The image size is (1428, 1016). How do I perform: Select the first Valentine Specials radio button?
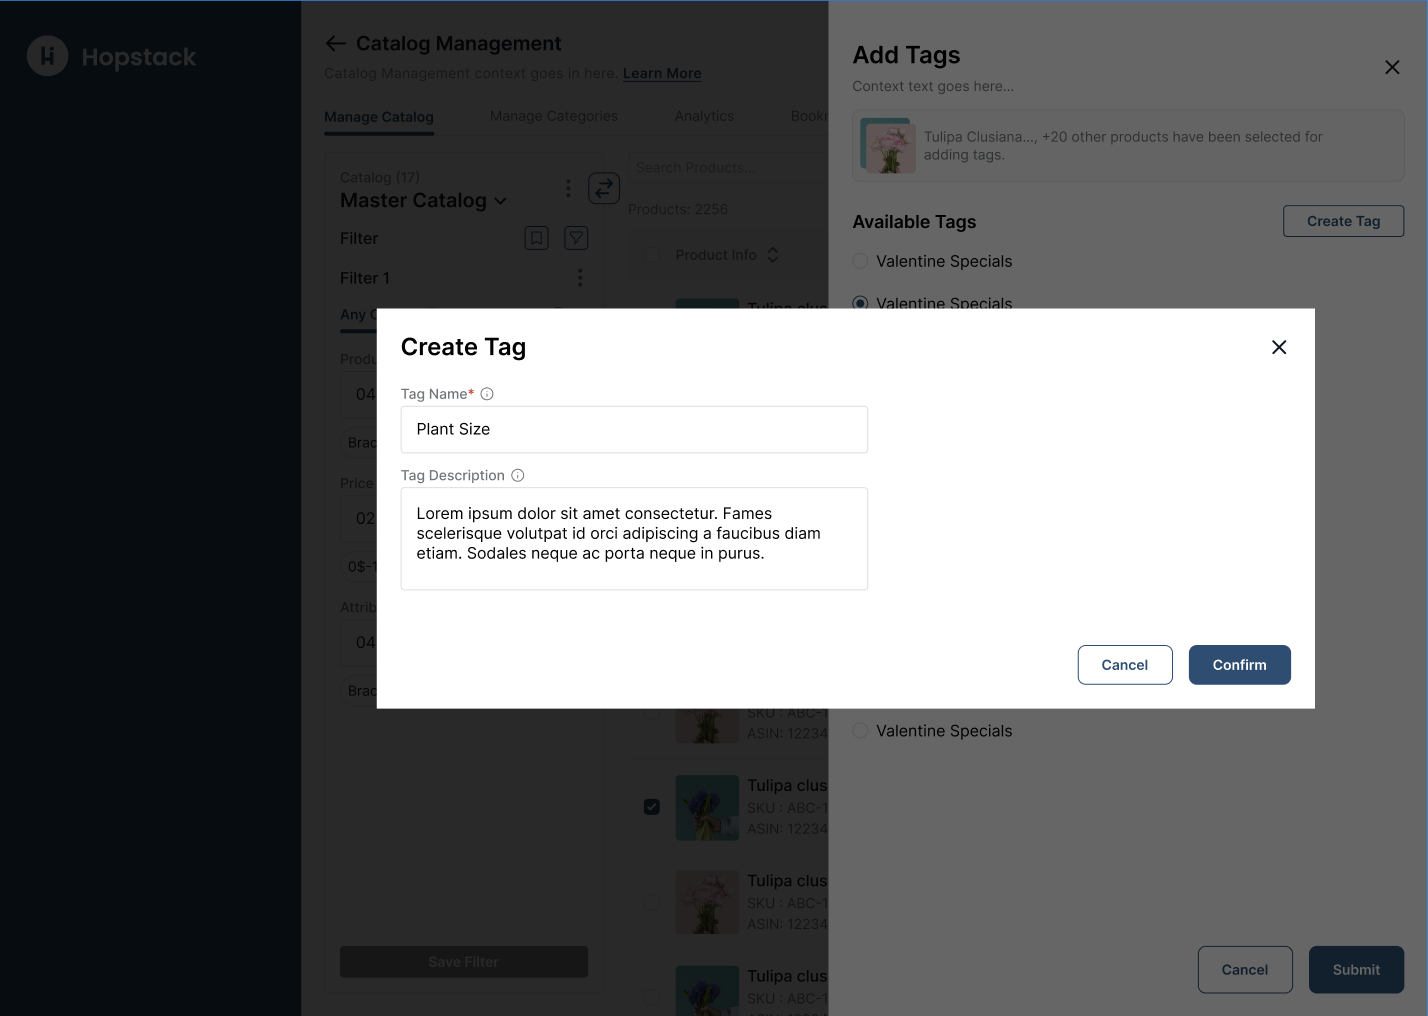(x=860, y=261)
